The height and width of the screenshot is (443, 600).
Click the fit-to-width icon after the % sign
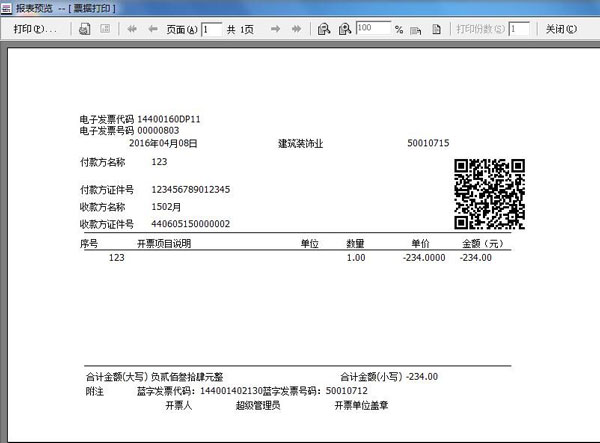pyautogui.click(x=417, y=29)
